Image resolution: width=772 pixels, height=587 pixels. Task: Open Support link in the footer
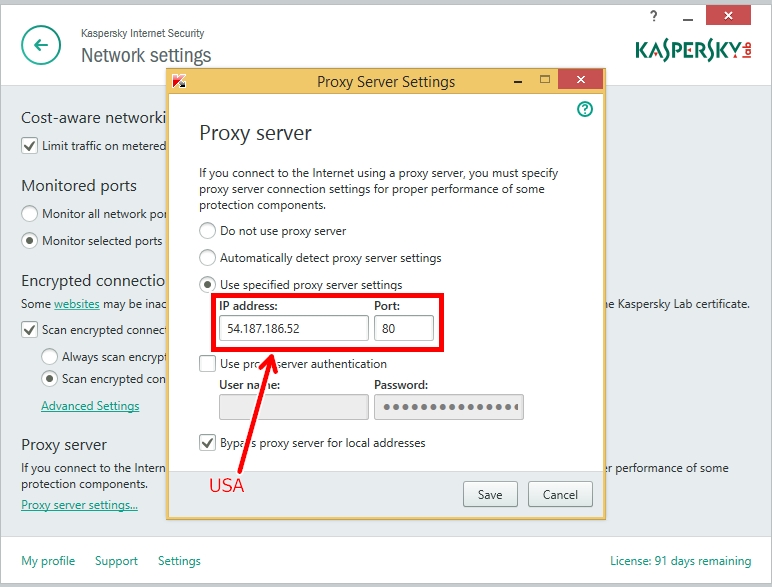click(x=116, y=561)
